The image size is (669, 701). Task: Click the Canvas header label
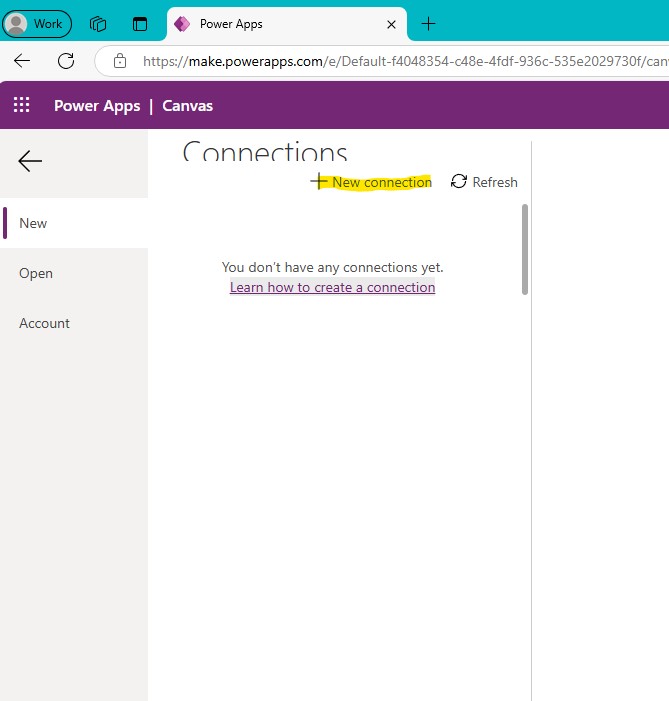click(187, 106)
